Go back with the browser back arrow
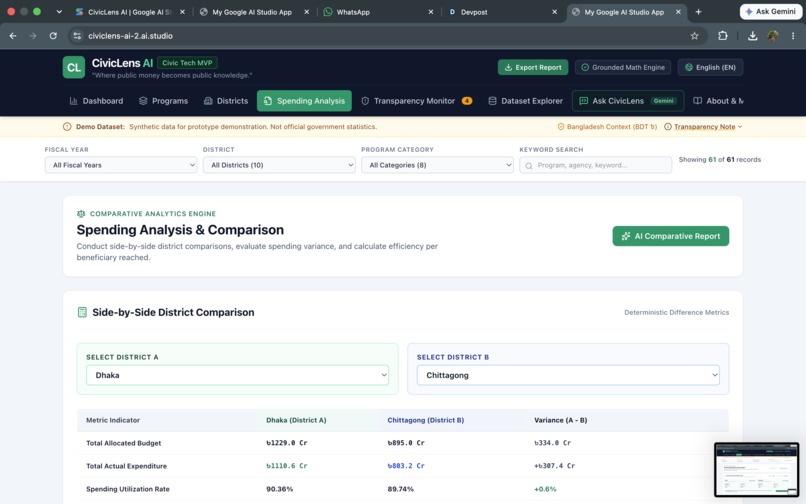806x504 pixels. 13,35
